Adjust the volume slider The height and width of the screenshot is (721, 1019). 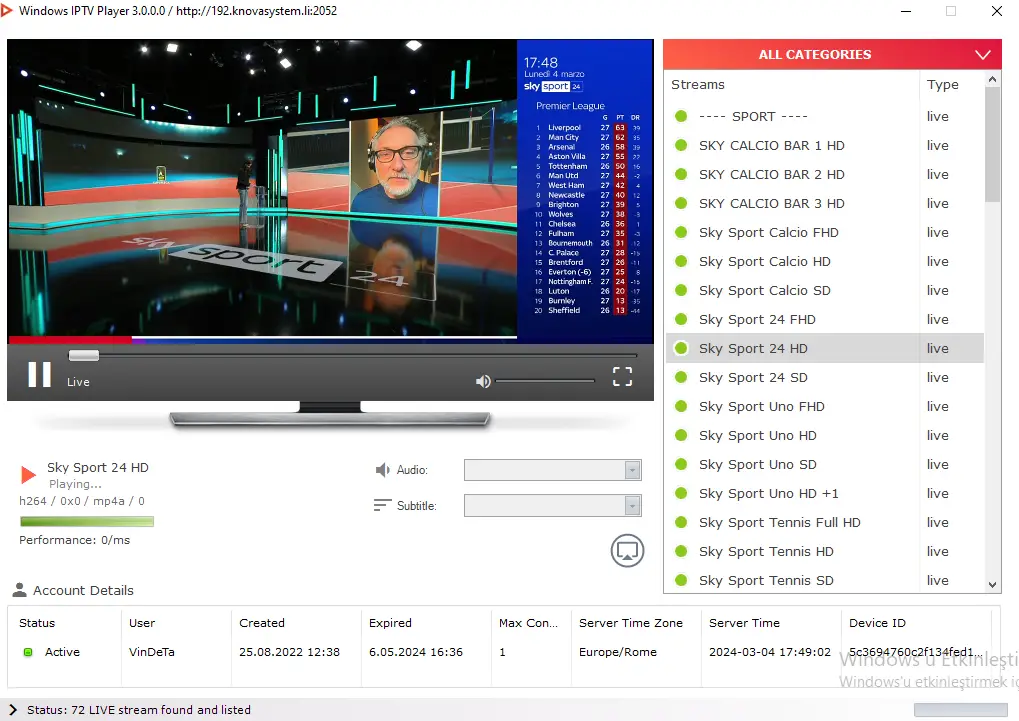click(x=545, y=381)
